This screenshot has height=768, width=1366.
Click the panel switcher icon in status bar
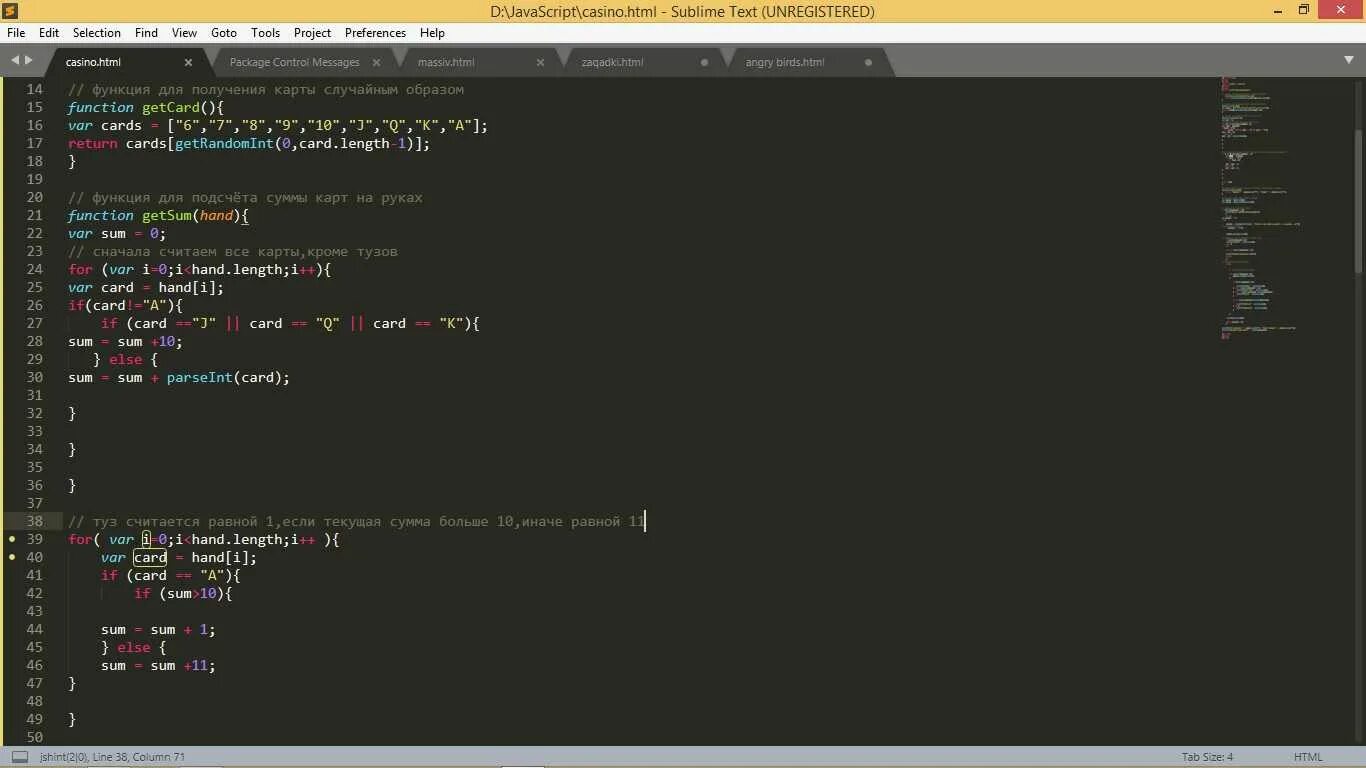pos(20,757)
